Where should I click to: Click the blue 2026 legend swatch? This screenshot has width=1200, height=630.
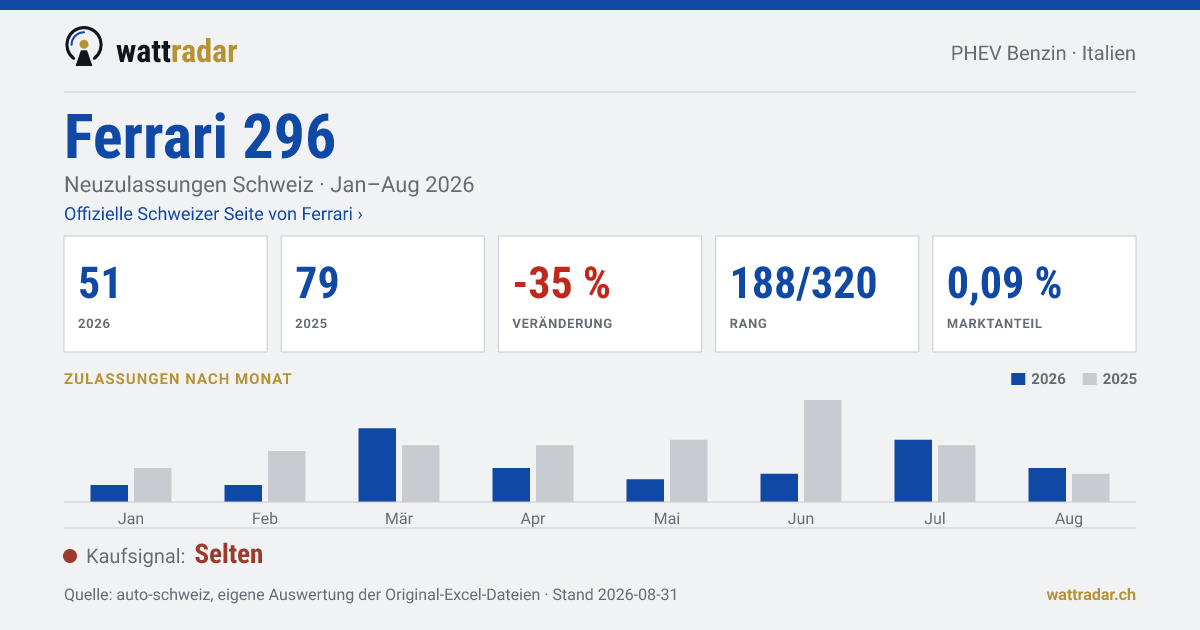coord(1019,379)
